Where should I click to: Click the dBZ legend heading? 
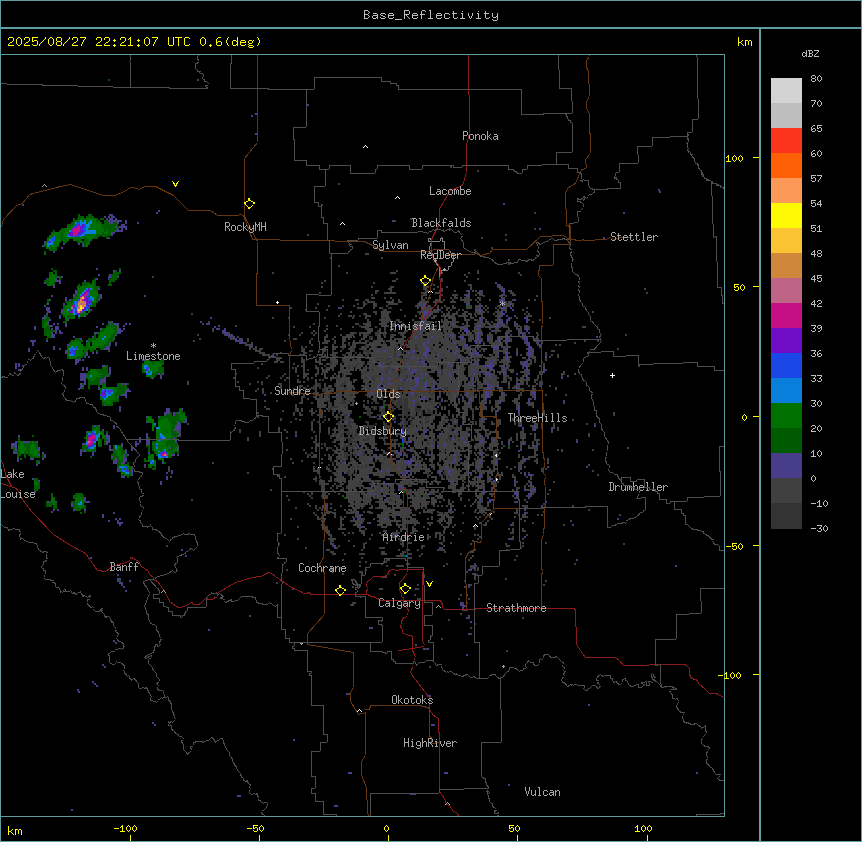point(810,54)
